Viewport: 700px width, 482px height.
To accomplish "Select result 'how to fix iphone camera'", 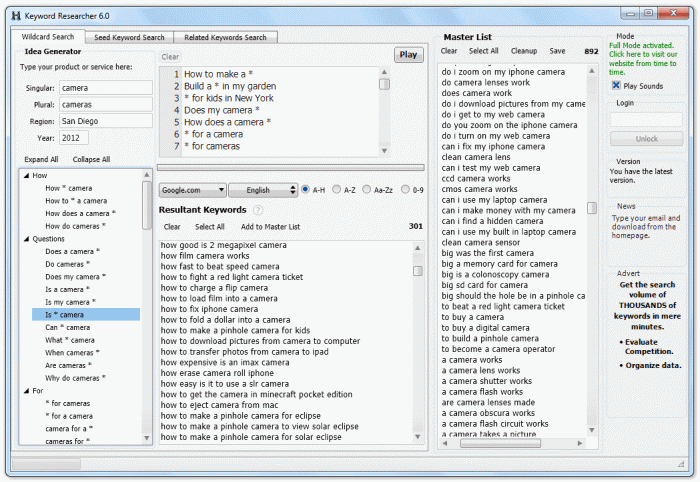I will click(x=209, y=309).
